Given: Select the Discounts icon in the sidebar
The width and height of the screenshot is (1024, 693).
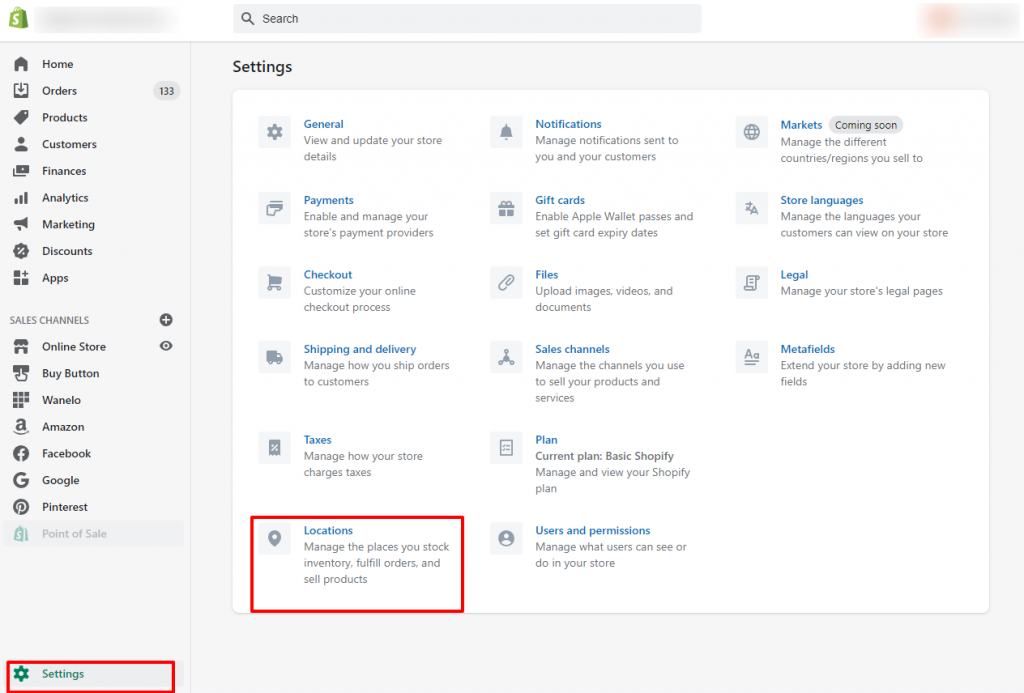Looking at the screenshot, I should [x=22, y=251].
